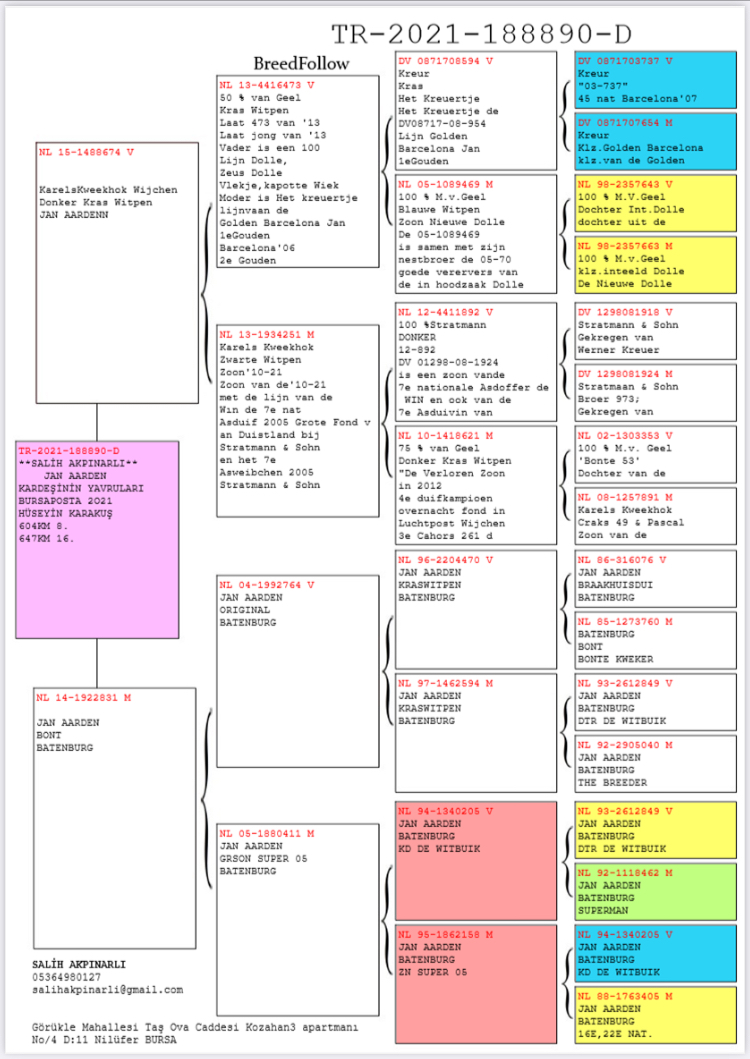Click the TR-2021-188890-D page title

481,34
